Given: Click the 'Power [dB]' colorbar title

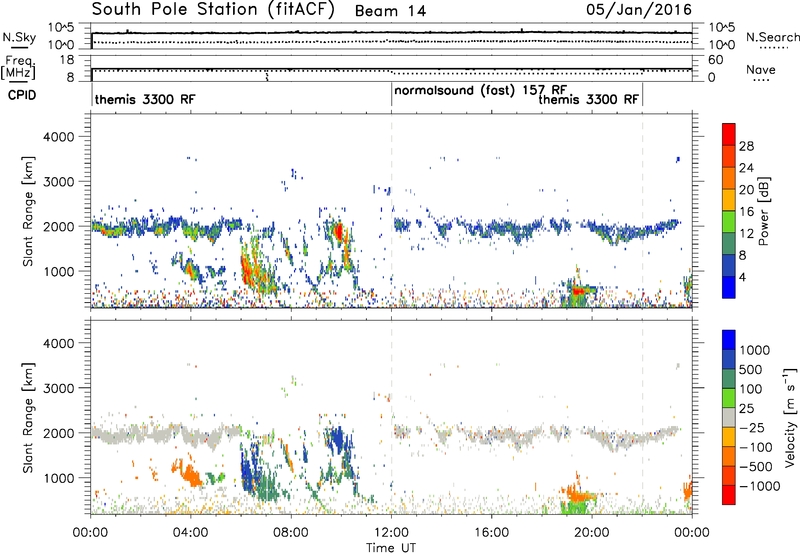Looking at the screenshot, I should (x=764, y=211).
